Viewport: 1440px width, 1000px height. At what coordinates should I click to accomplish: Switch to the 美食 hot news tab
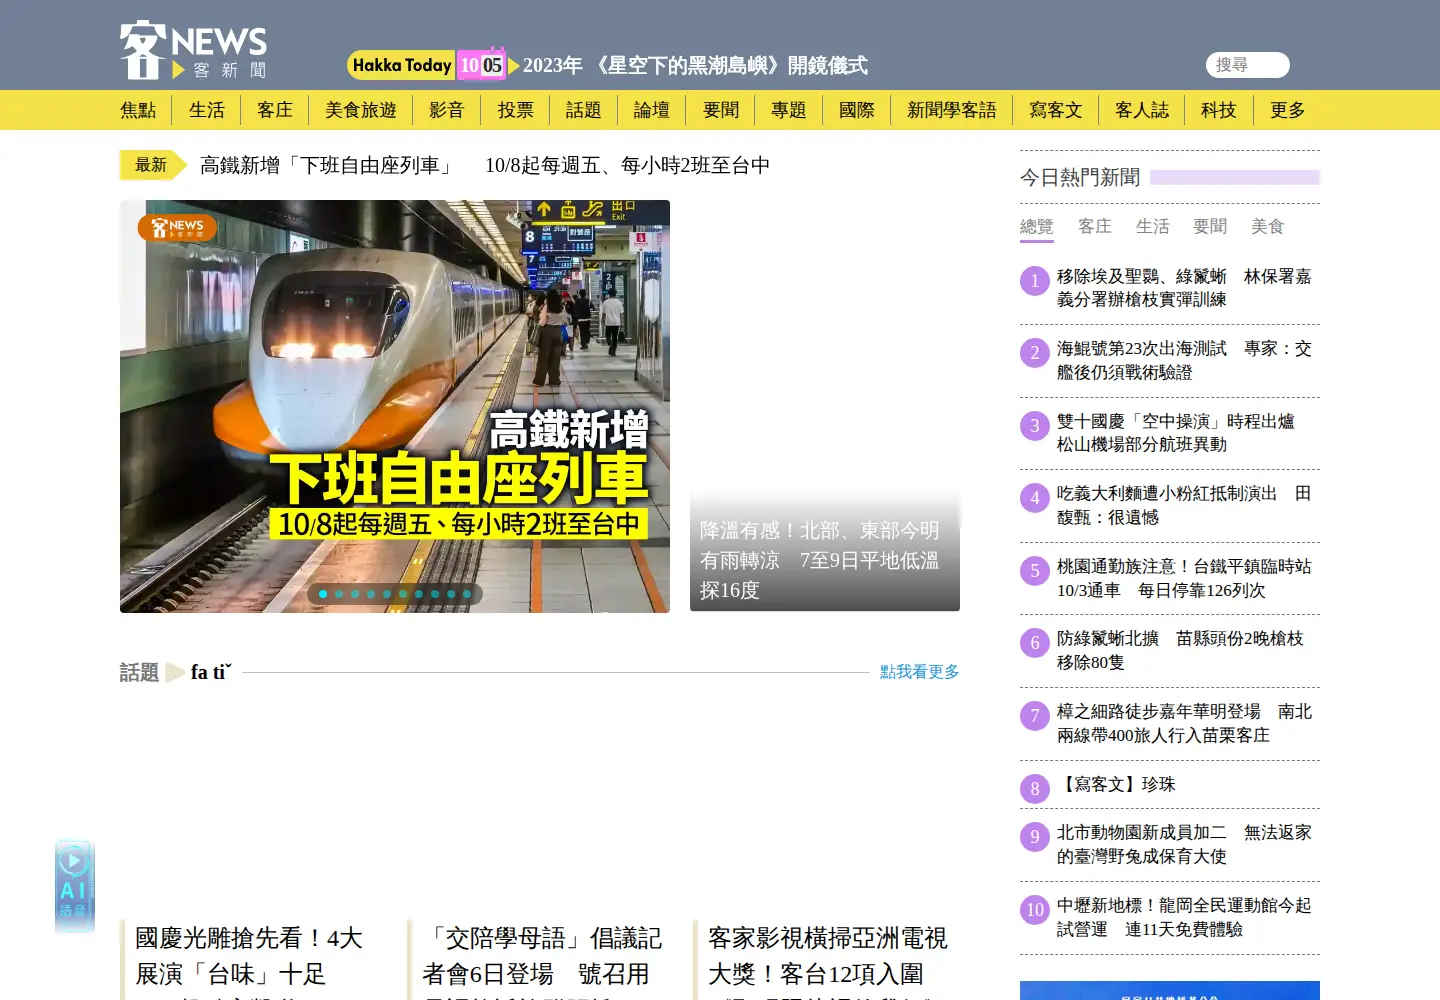point(1267,227)
